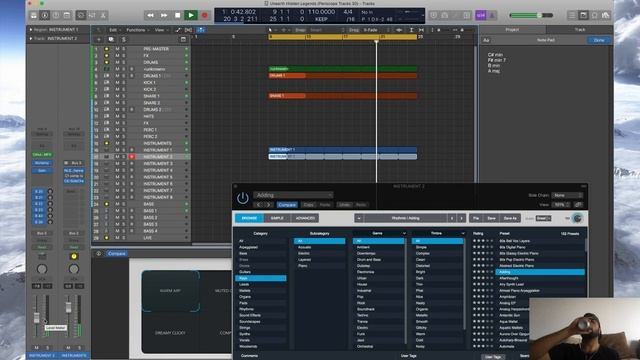
Task: Click the yellow cycle range in ruler
Action: (x=343, y=37)
